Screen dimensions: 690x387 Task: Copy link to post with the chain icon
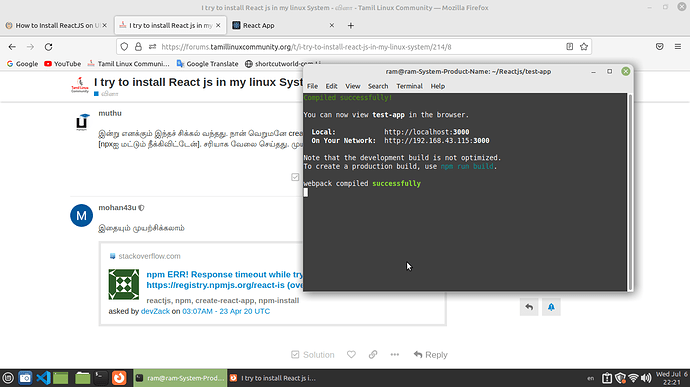coord(373,354)
